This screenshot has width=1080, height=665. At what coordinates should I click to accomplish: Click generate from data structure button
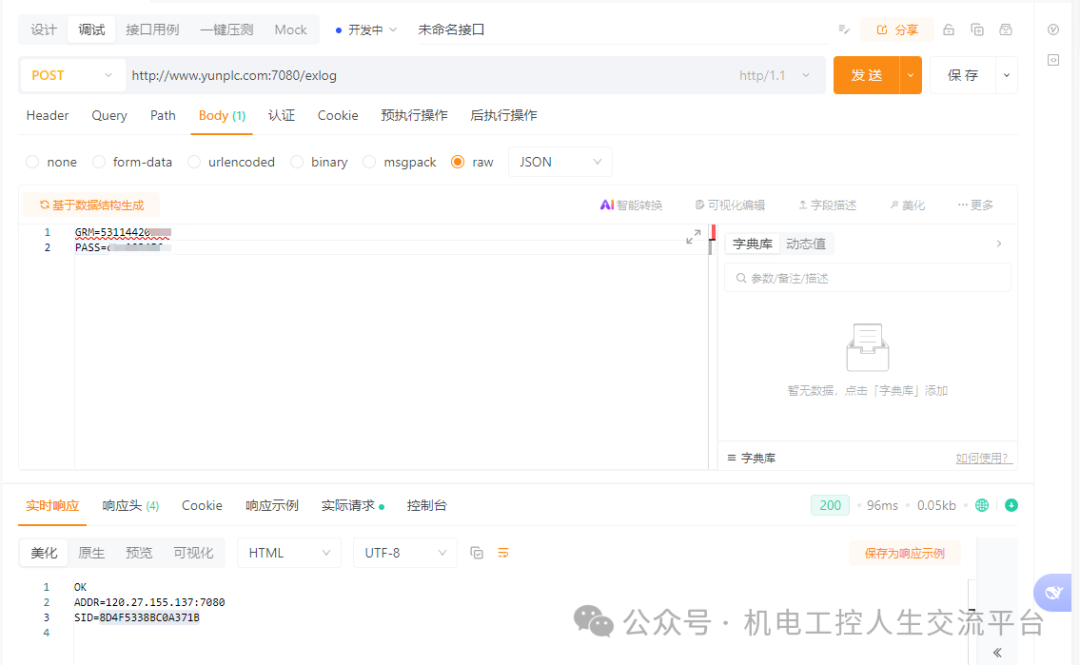92,205
